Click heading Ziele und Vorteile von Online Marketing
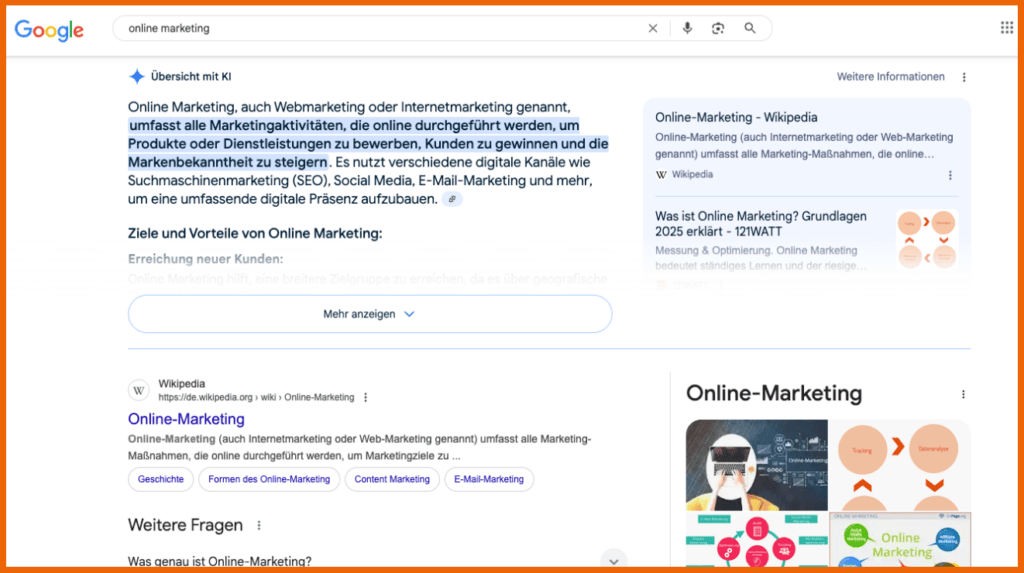The image size is (1024, 573). coord(255,233)
